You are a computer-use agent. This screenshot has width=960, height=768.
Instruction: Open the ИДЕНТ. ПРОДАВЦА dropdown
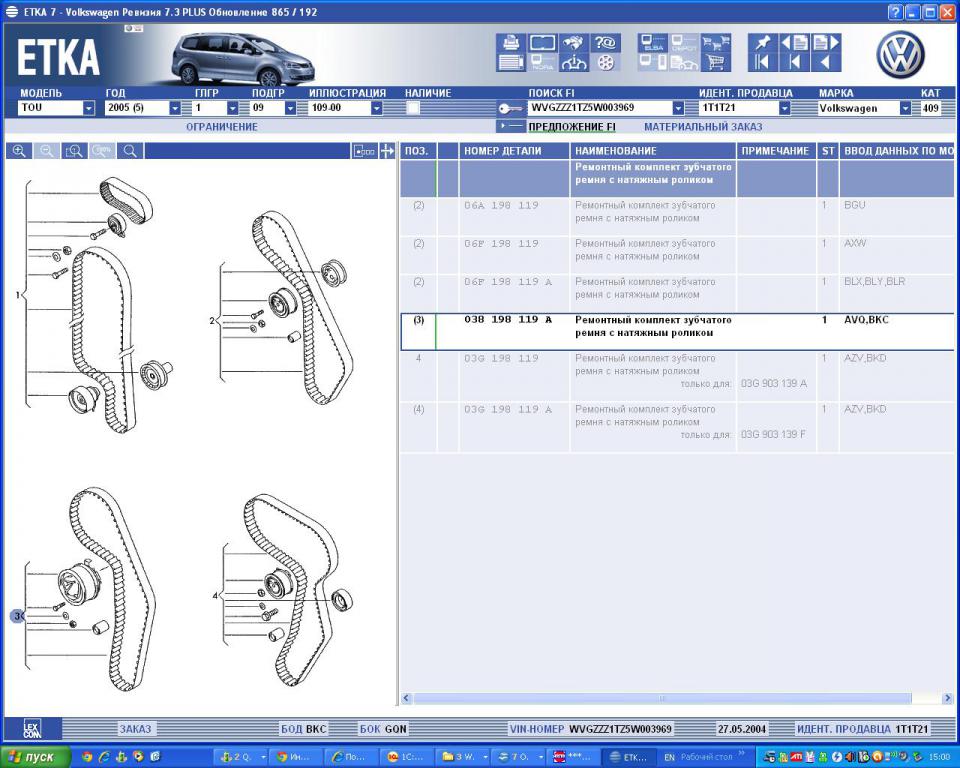click(784, 108)
